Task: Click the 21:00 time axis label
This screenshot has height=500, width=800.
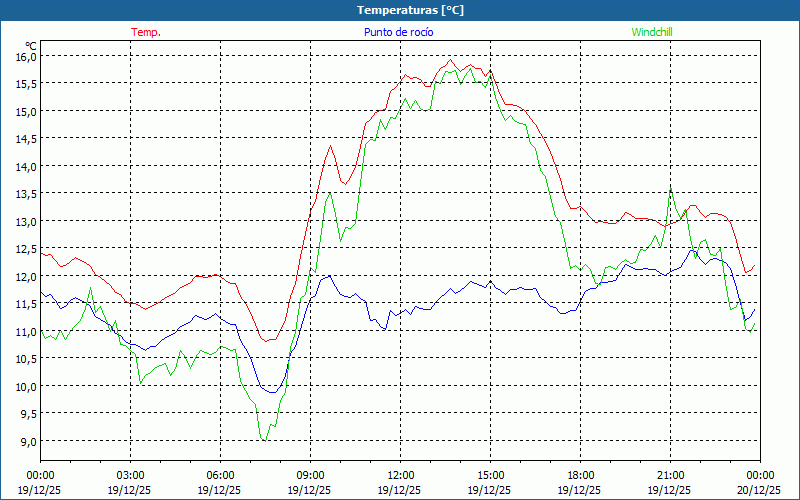Action: pos(670,475)
